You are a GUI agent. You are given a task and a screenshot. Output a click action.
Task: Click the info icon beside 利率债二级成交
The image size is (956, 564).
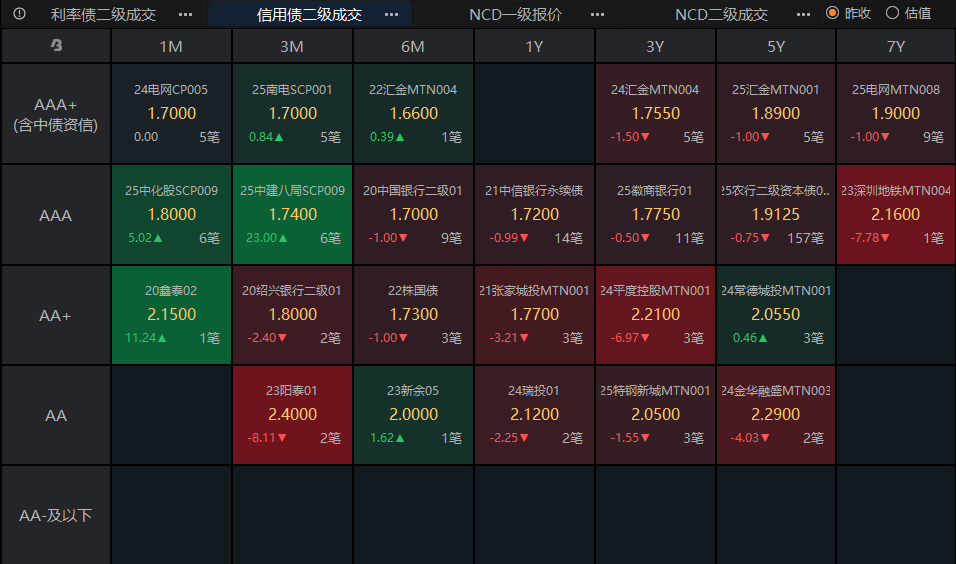[20, 13]
